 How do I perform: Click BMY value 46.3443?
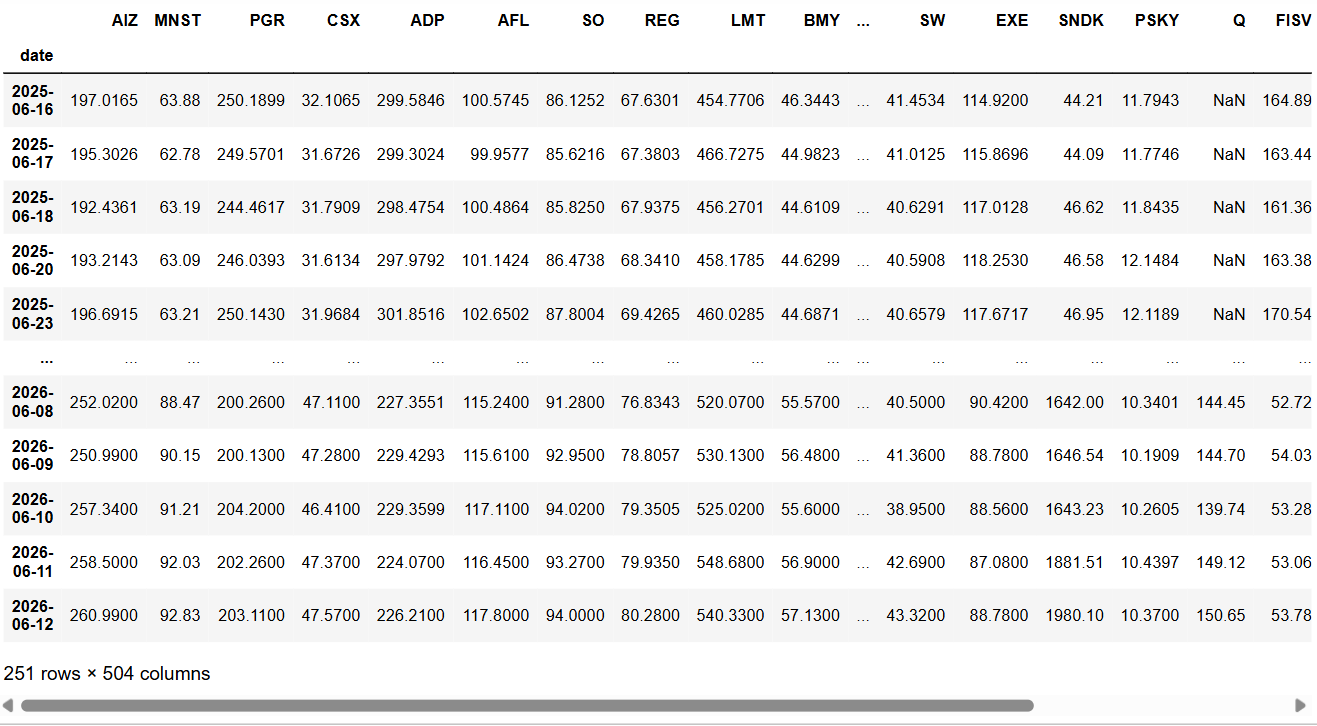click(x=811, y=100)
